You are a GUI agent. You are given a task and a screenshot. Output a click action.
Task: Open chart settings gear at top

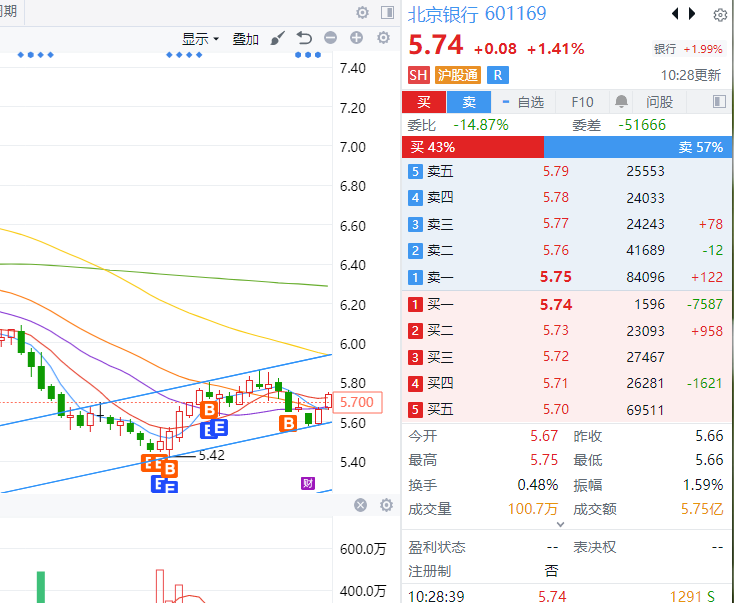click(362, 12)
